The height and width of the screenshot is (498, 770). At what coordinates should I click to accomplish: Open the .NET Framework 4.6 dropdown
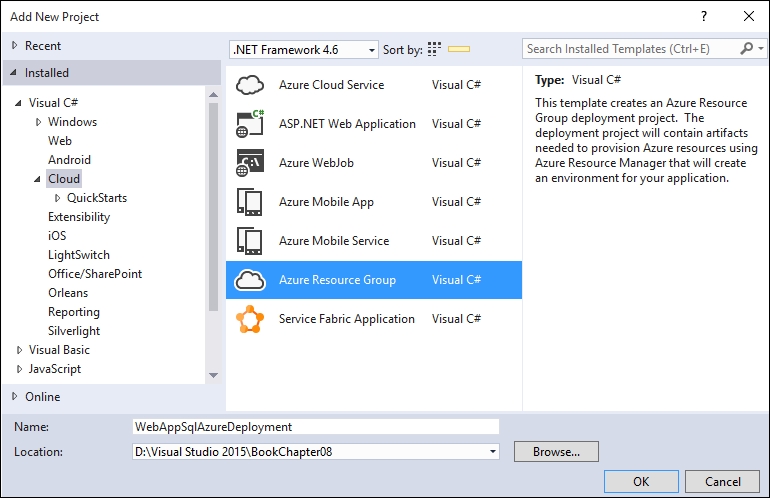coord(303,50)
